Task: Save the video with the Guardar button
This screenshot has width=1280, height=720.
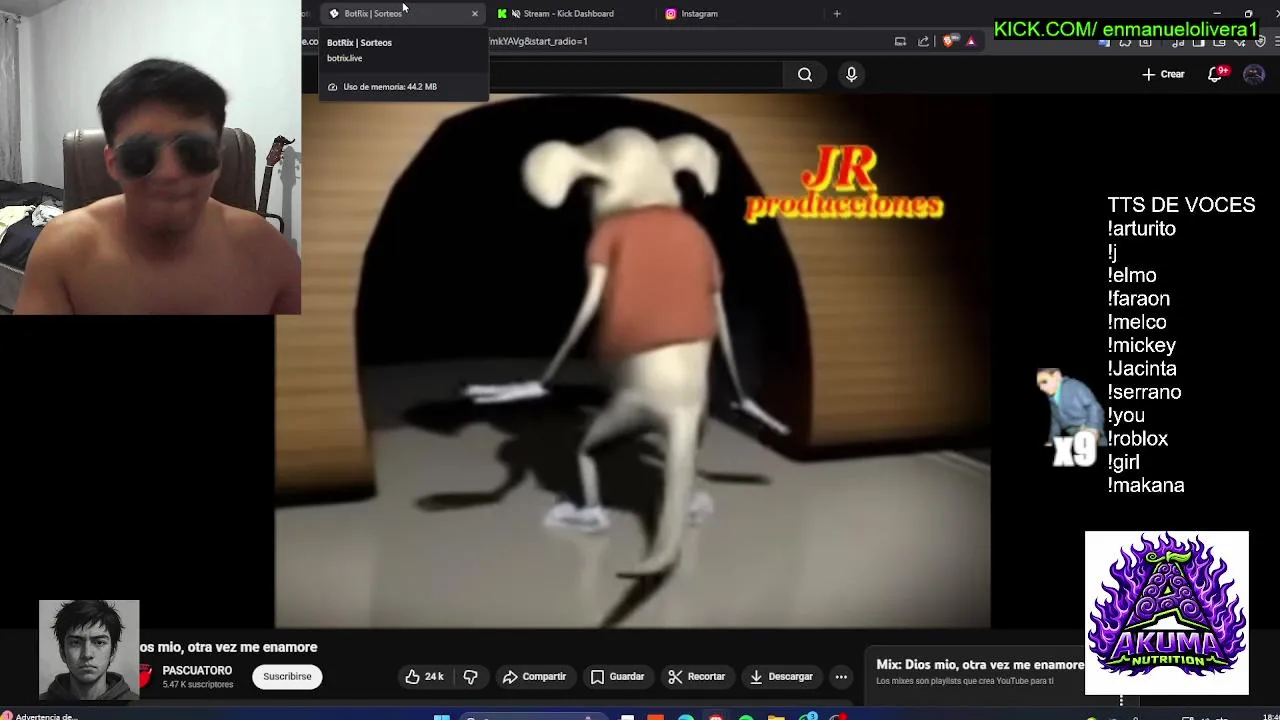Action: coord(617,677)
